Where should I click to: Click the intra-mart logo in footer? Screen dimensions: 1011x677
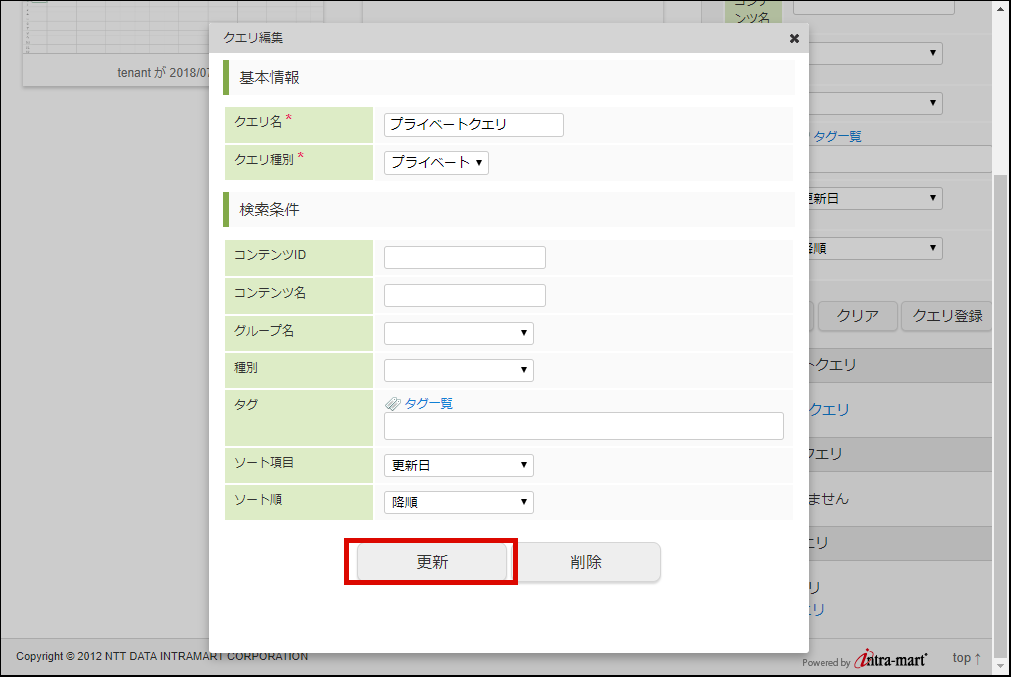[x=890, y=659]
